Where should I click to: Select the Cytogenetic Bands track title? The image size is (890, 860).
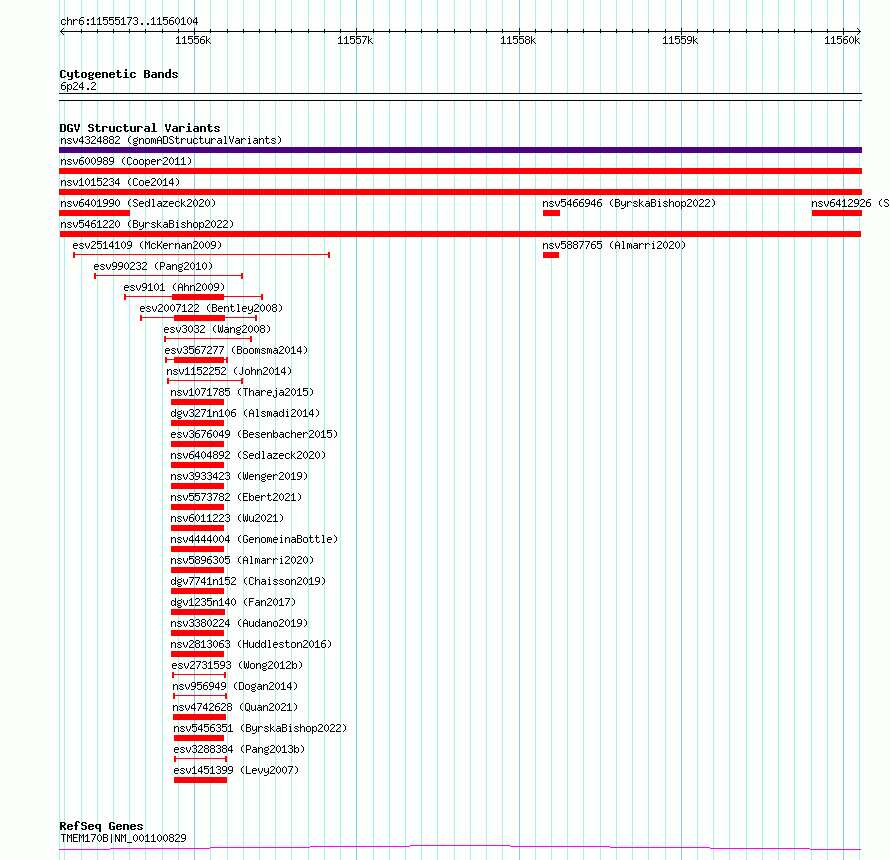[x=119, y=74]
